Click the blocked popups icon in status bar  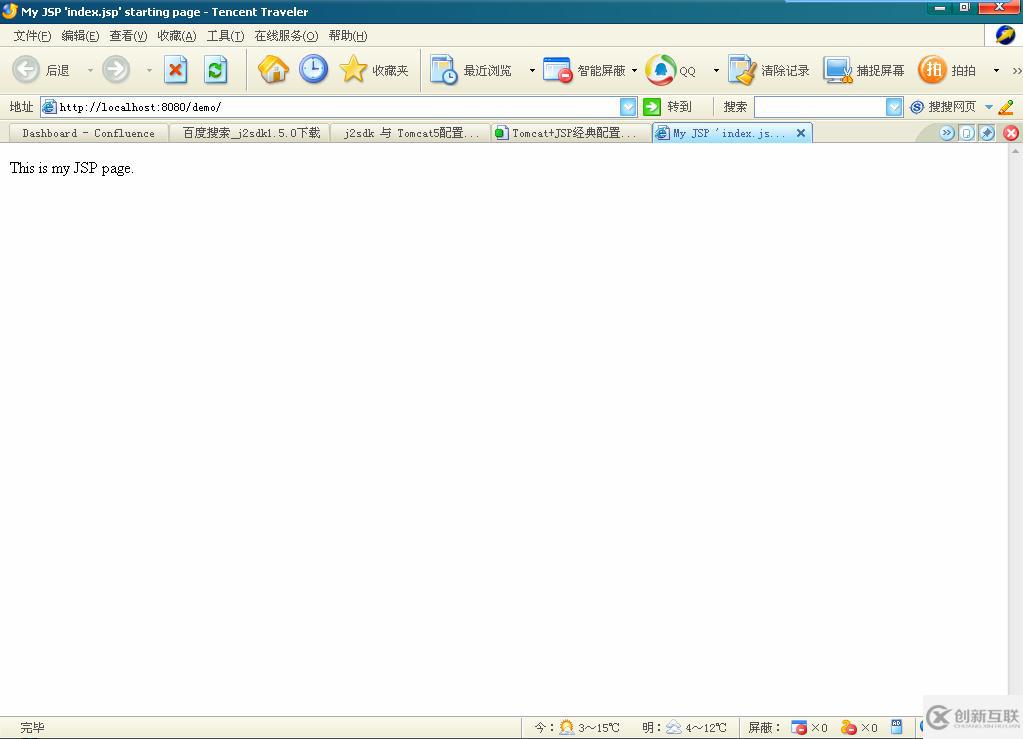(799, 727)
